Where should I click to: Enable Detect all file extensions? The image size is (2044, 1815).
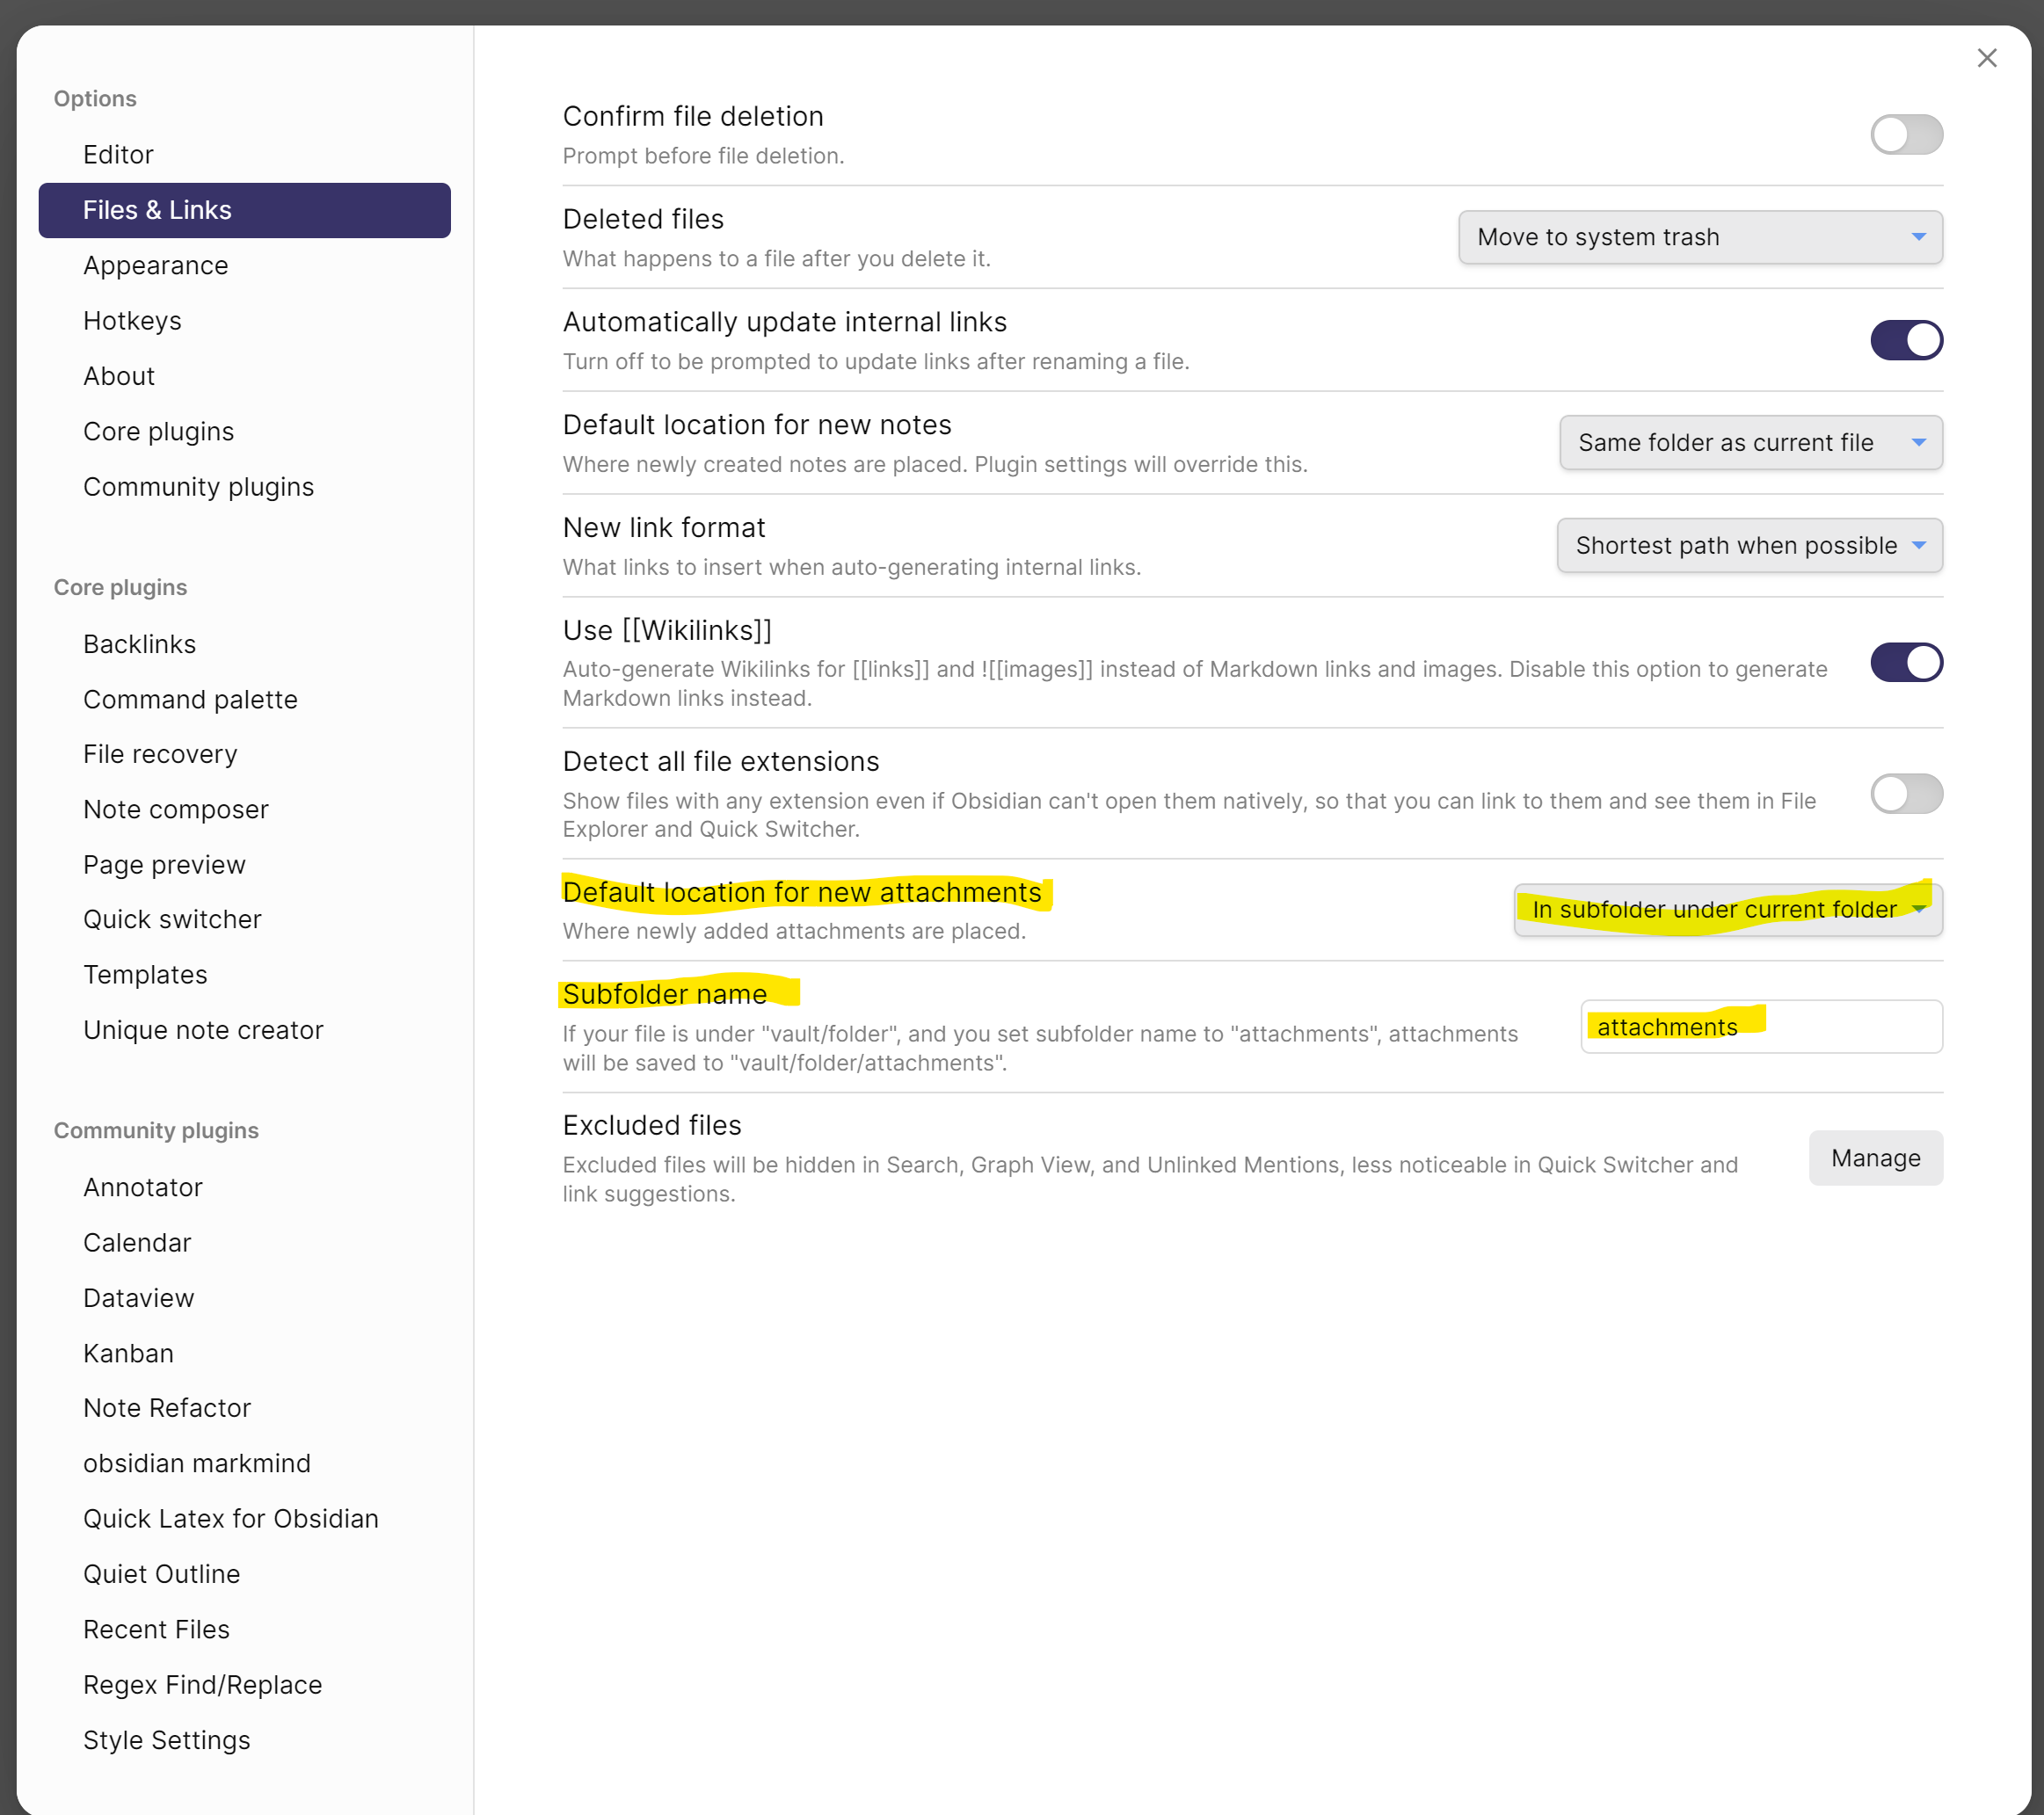[1906, 794]
